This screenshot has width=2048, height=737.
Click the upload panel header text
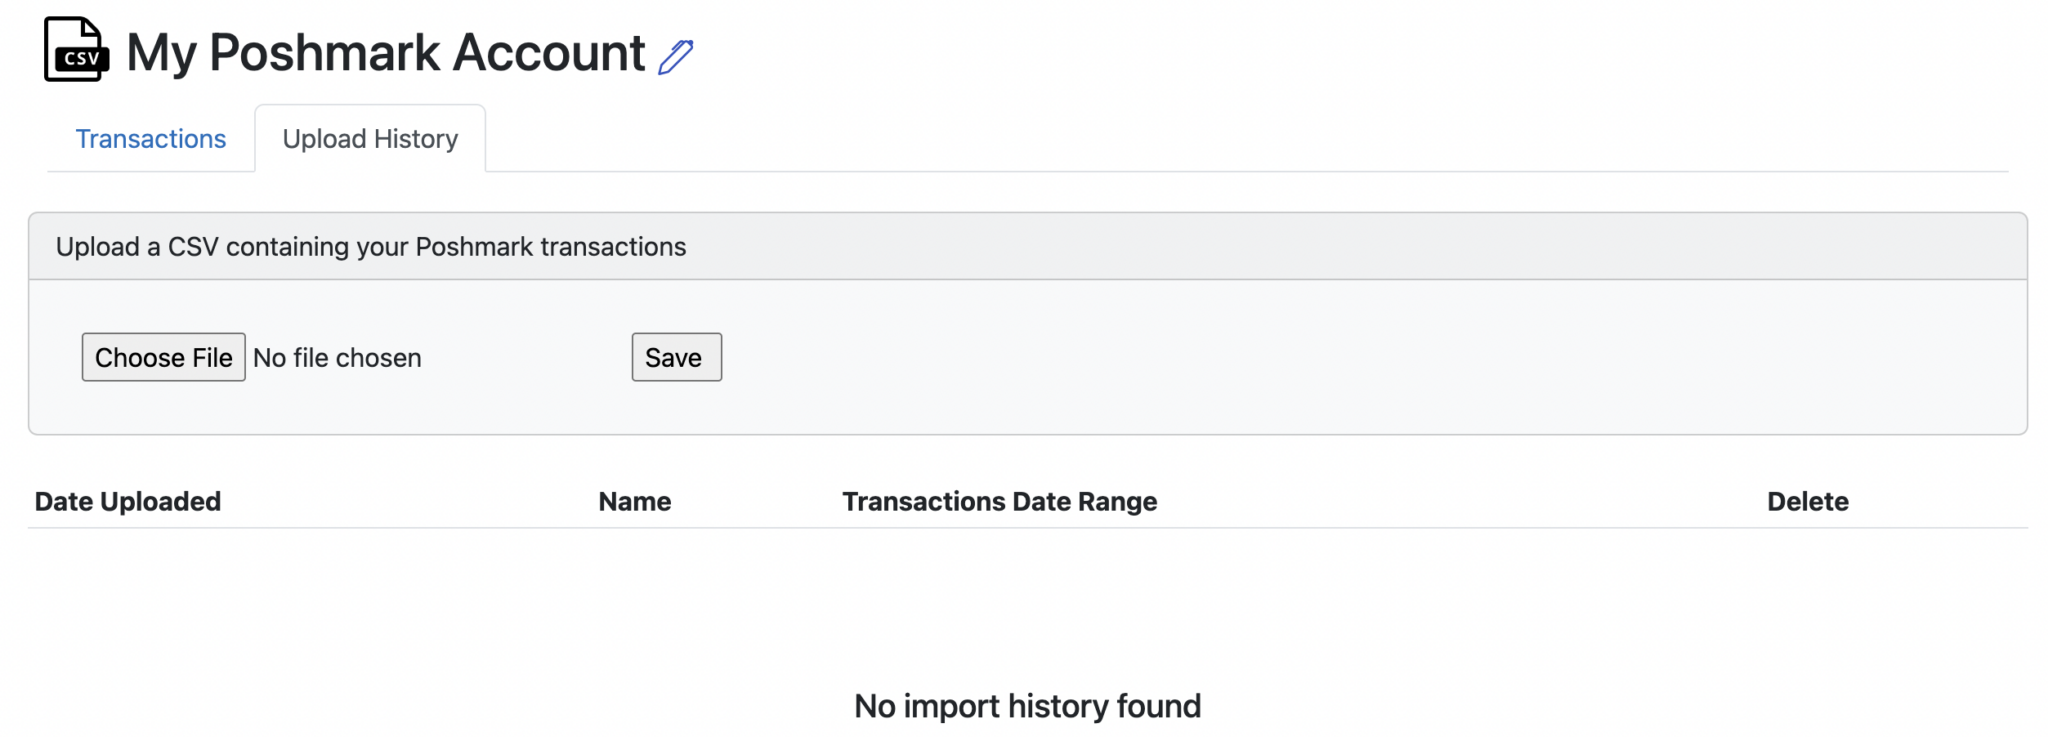372,246
